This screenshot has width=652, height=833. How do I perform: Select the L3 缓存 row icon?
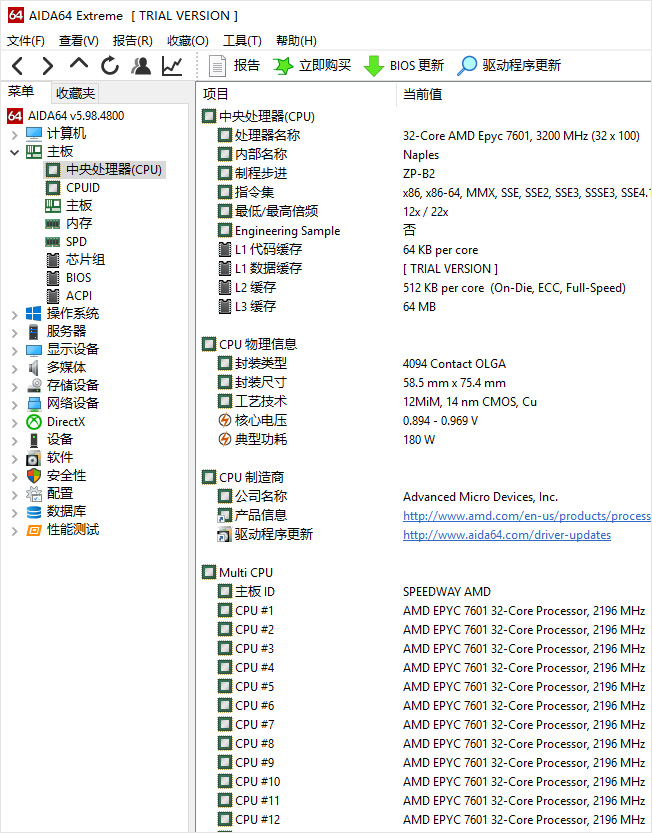[x=225, y=307]
